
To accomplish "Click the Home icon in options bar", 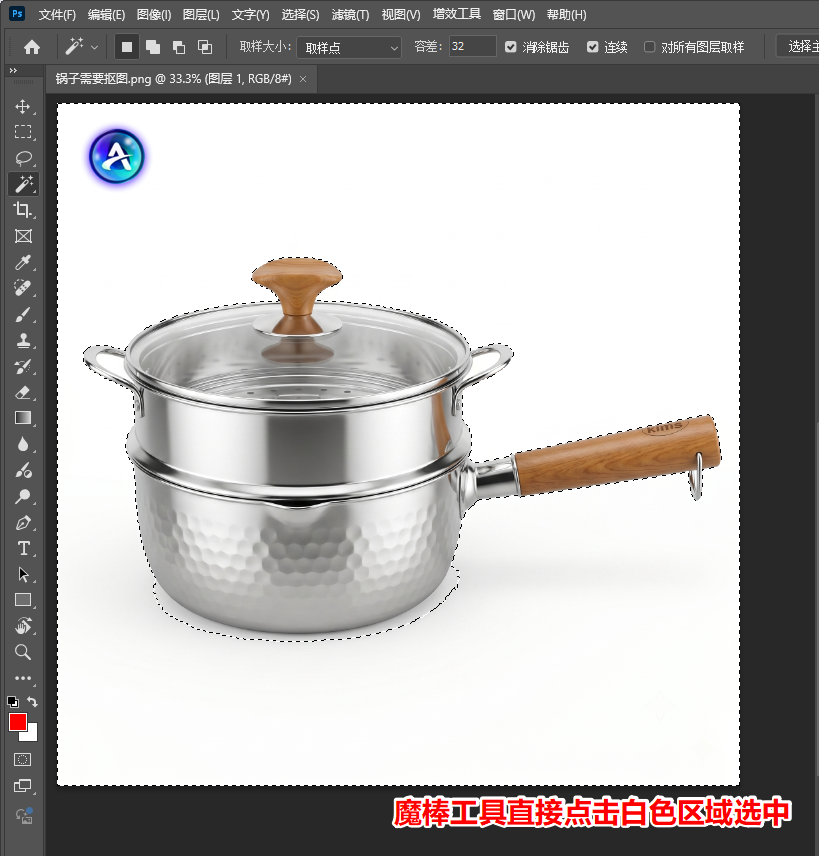I will click(x=32, y=47).
